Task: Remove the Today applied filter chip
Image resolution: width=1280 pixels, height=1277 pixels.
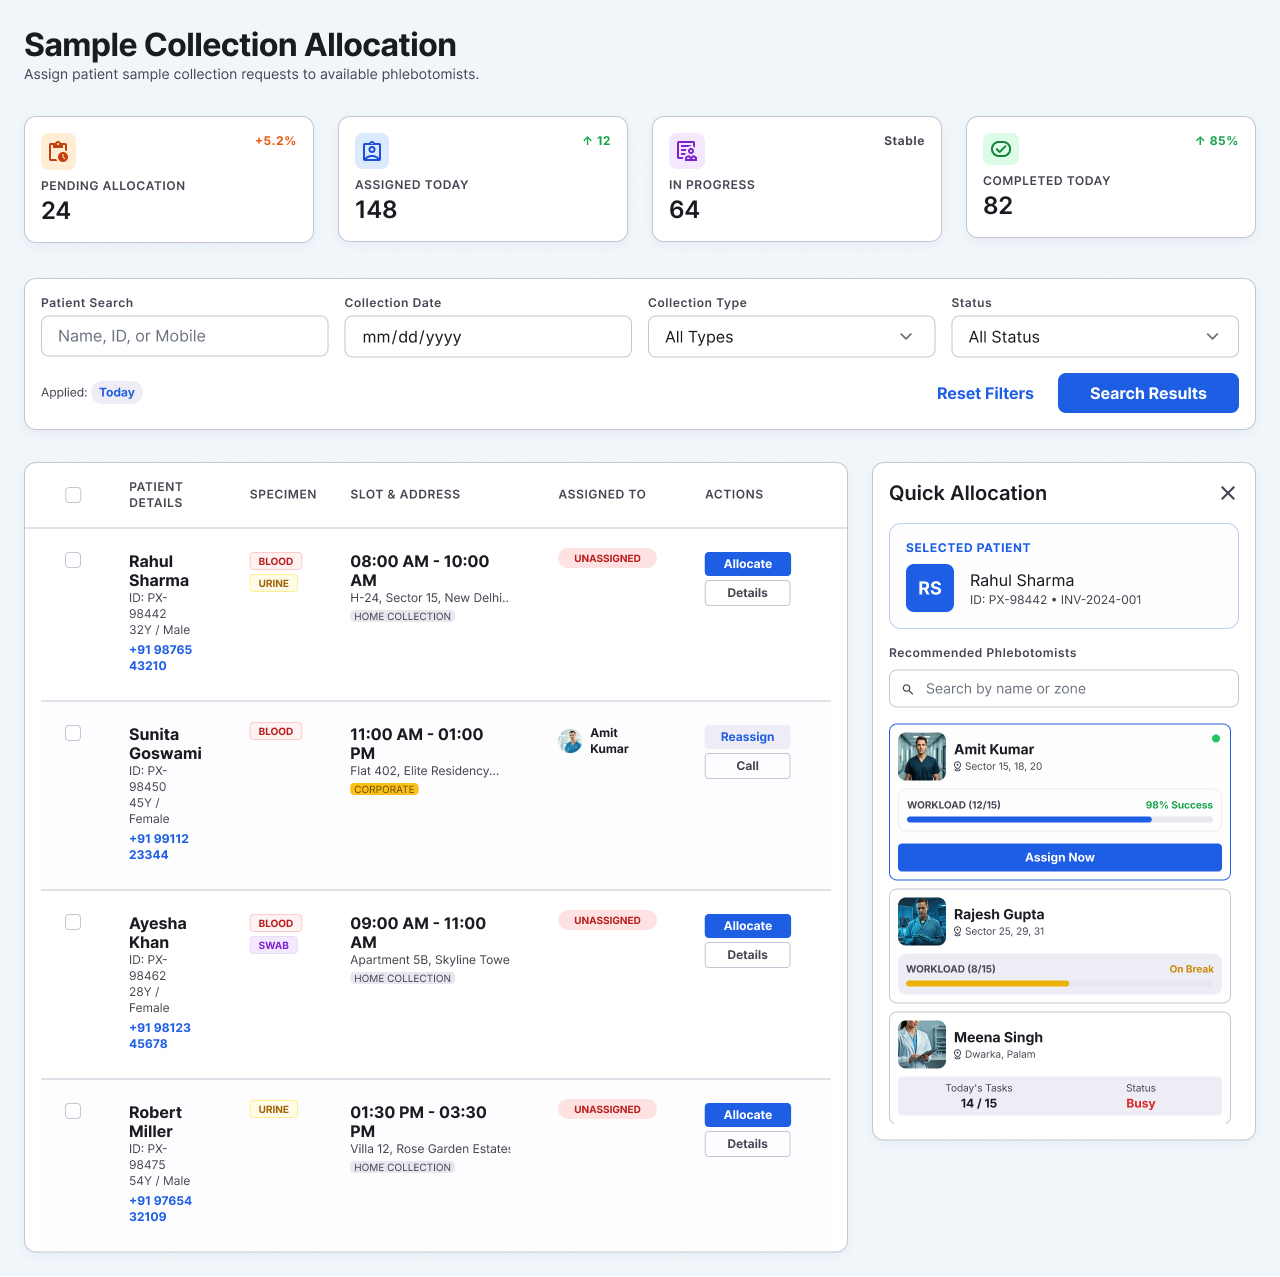Action: pyautogui.click(x=117, y=392)
